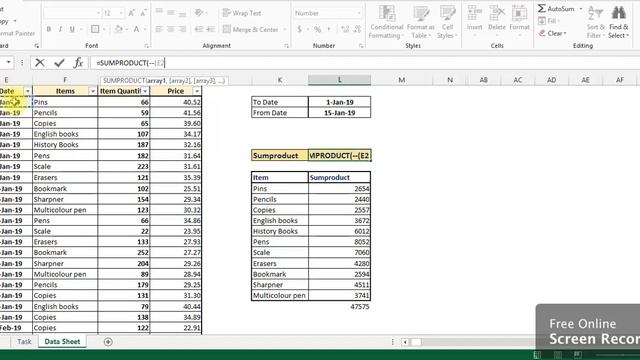
Task: Click the Sumproduct formula cell being edited
Action: [x=340, y=156]
